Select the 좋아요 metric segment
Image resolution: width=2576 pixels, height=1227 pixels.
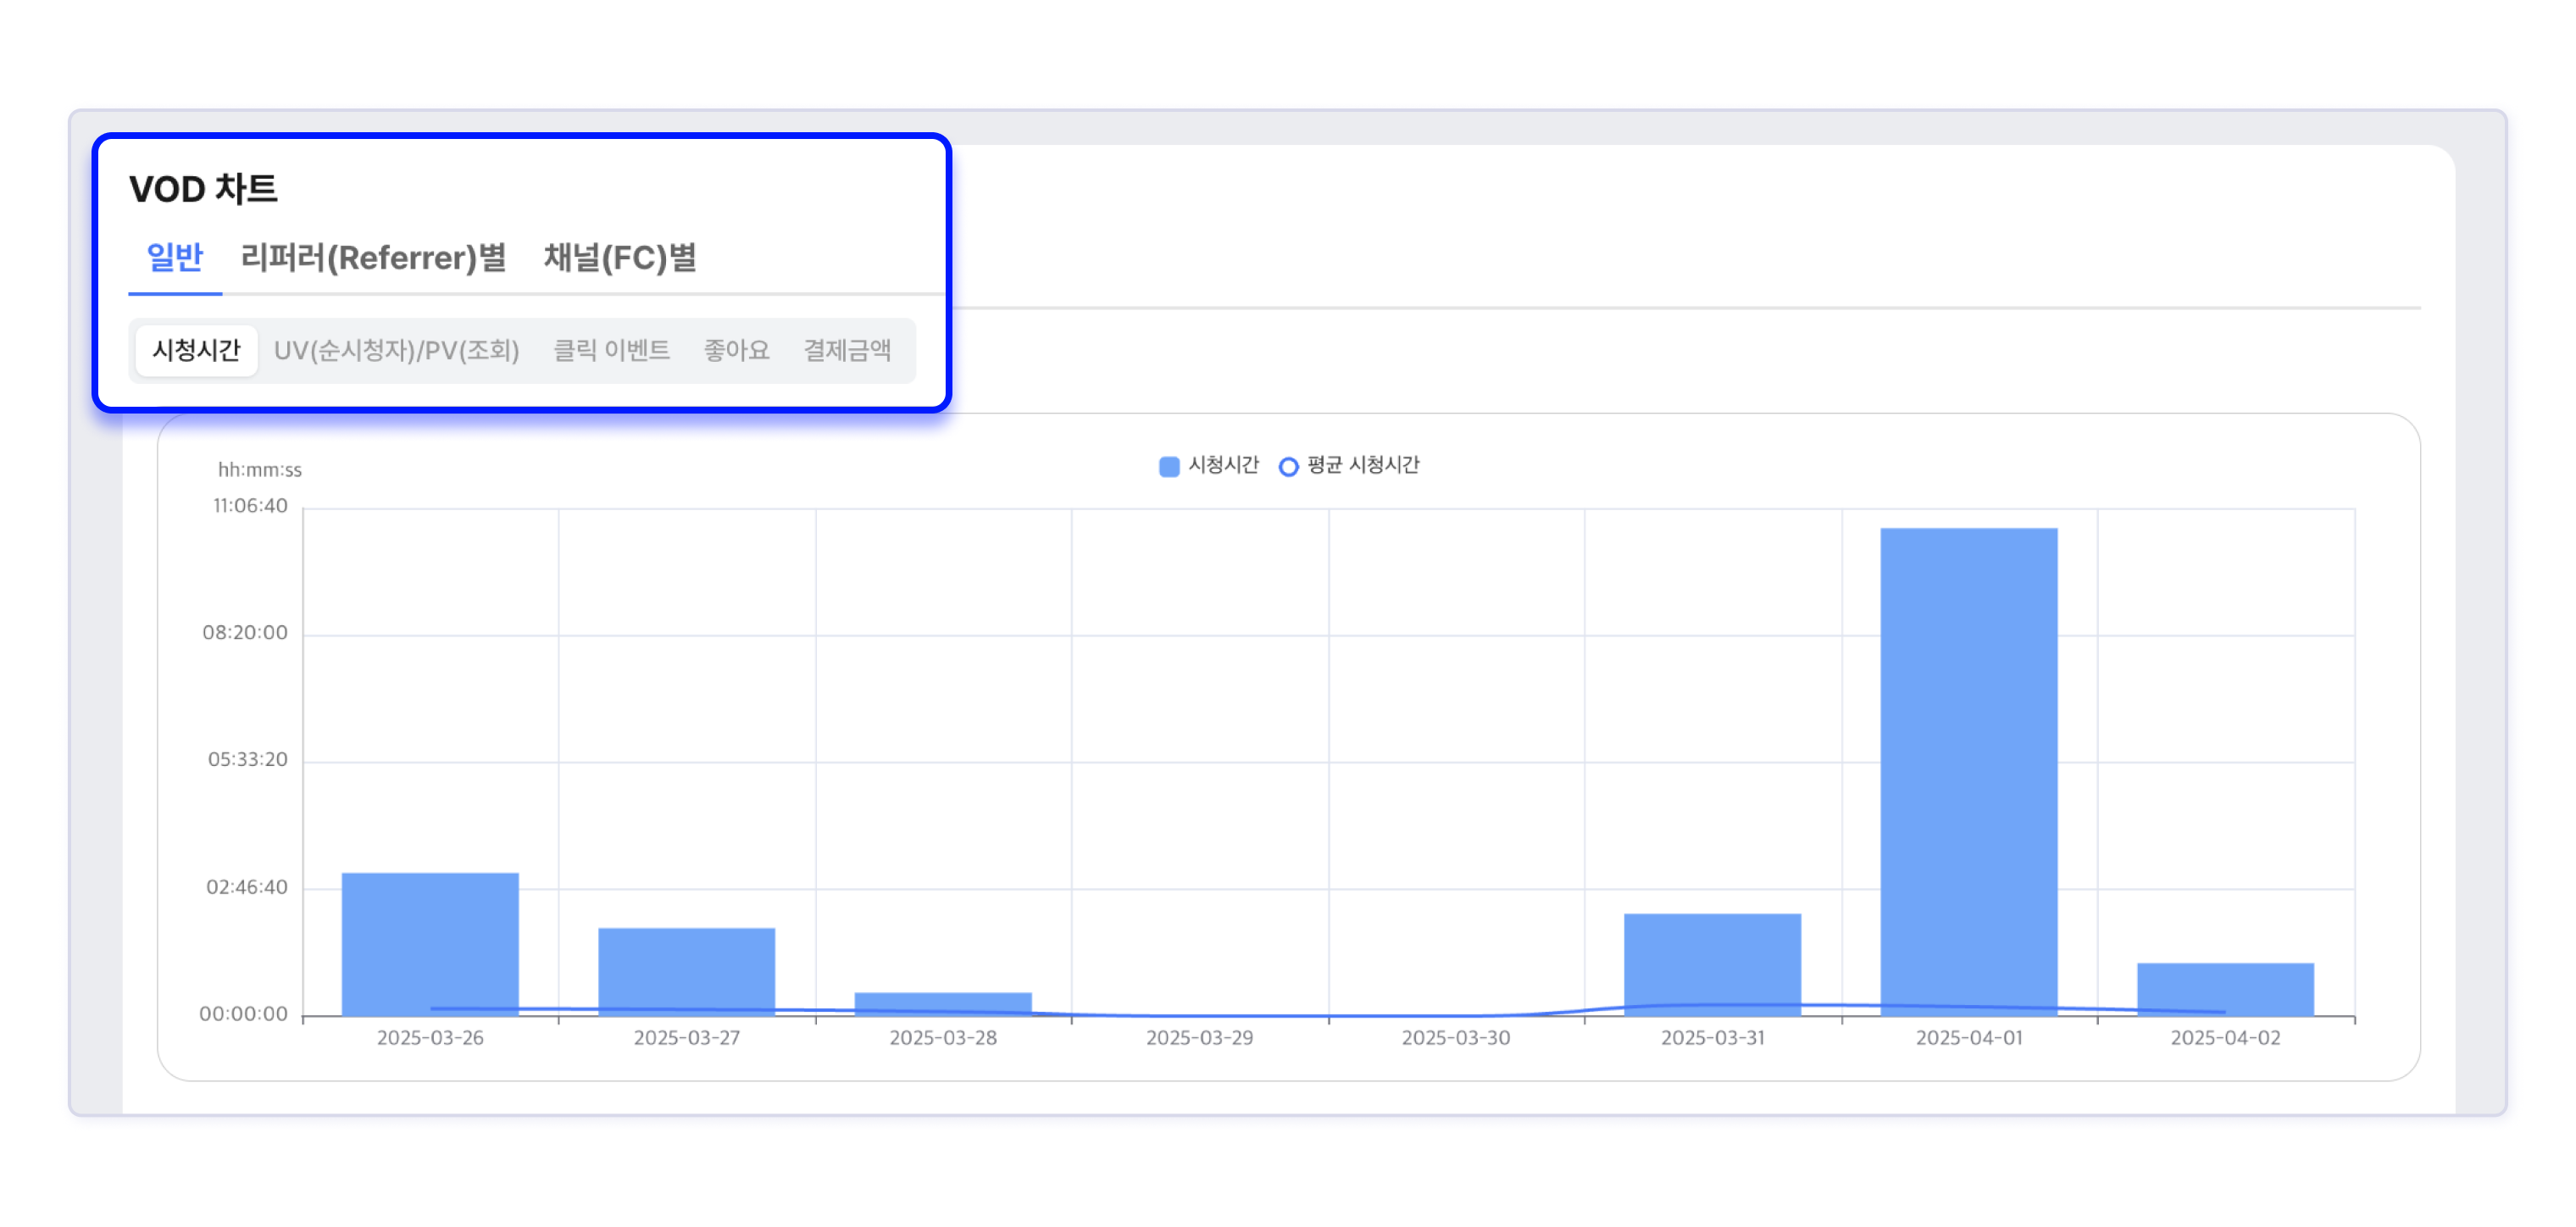pyautogui.click(x=736, y=350)
